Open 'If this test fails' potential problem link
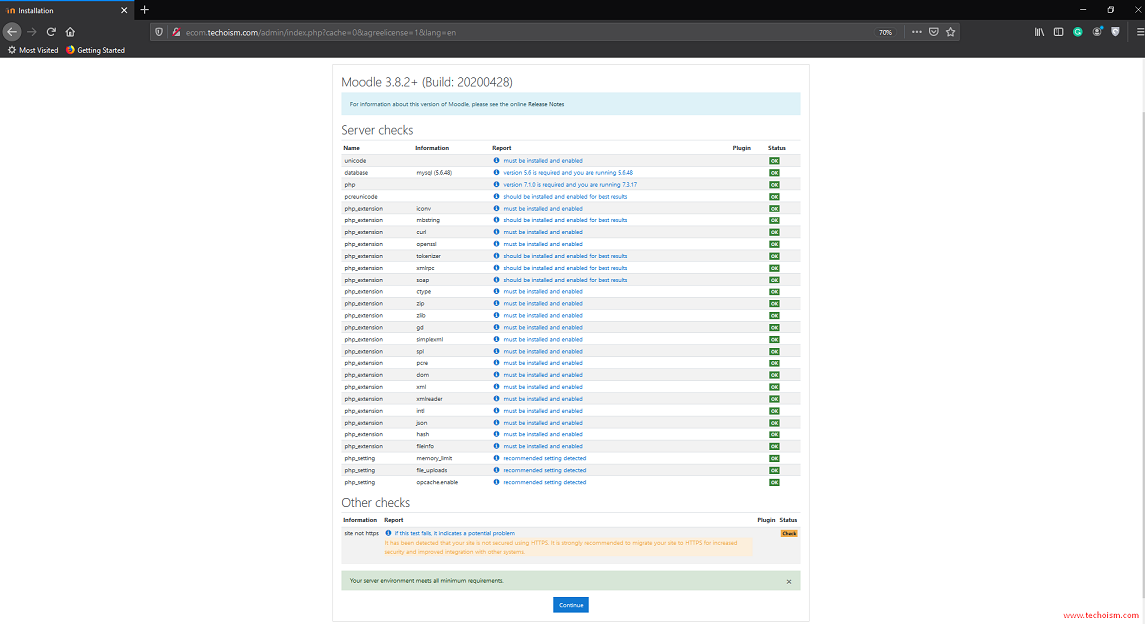Image resolution: width=1145 pixels, height=624 pixels. coord(454,534)
